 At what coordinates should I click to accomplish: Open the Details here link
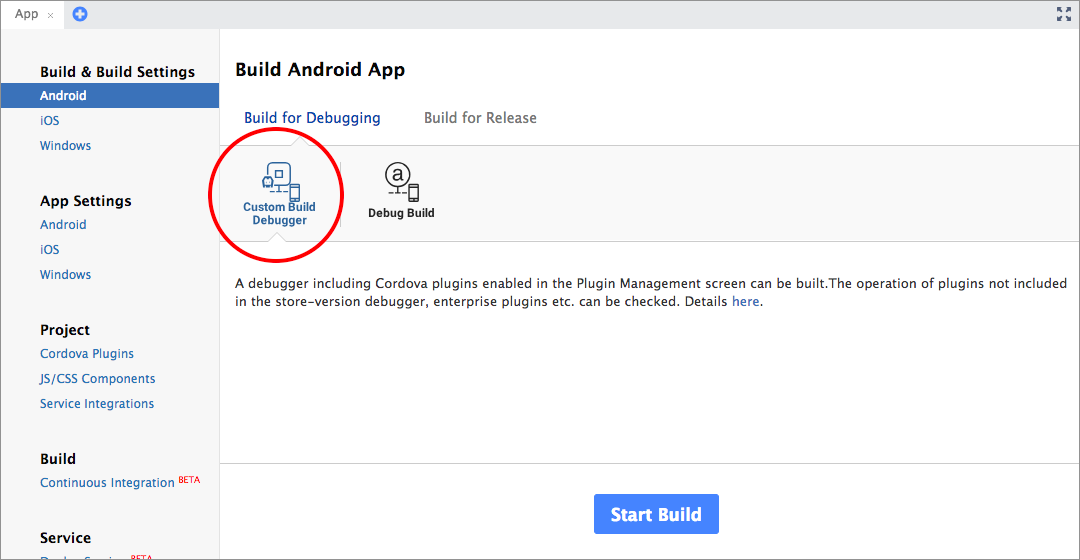pos(745,301)
